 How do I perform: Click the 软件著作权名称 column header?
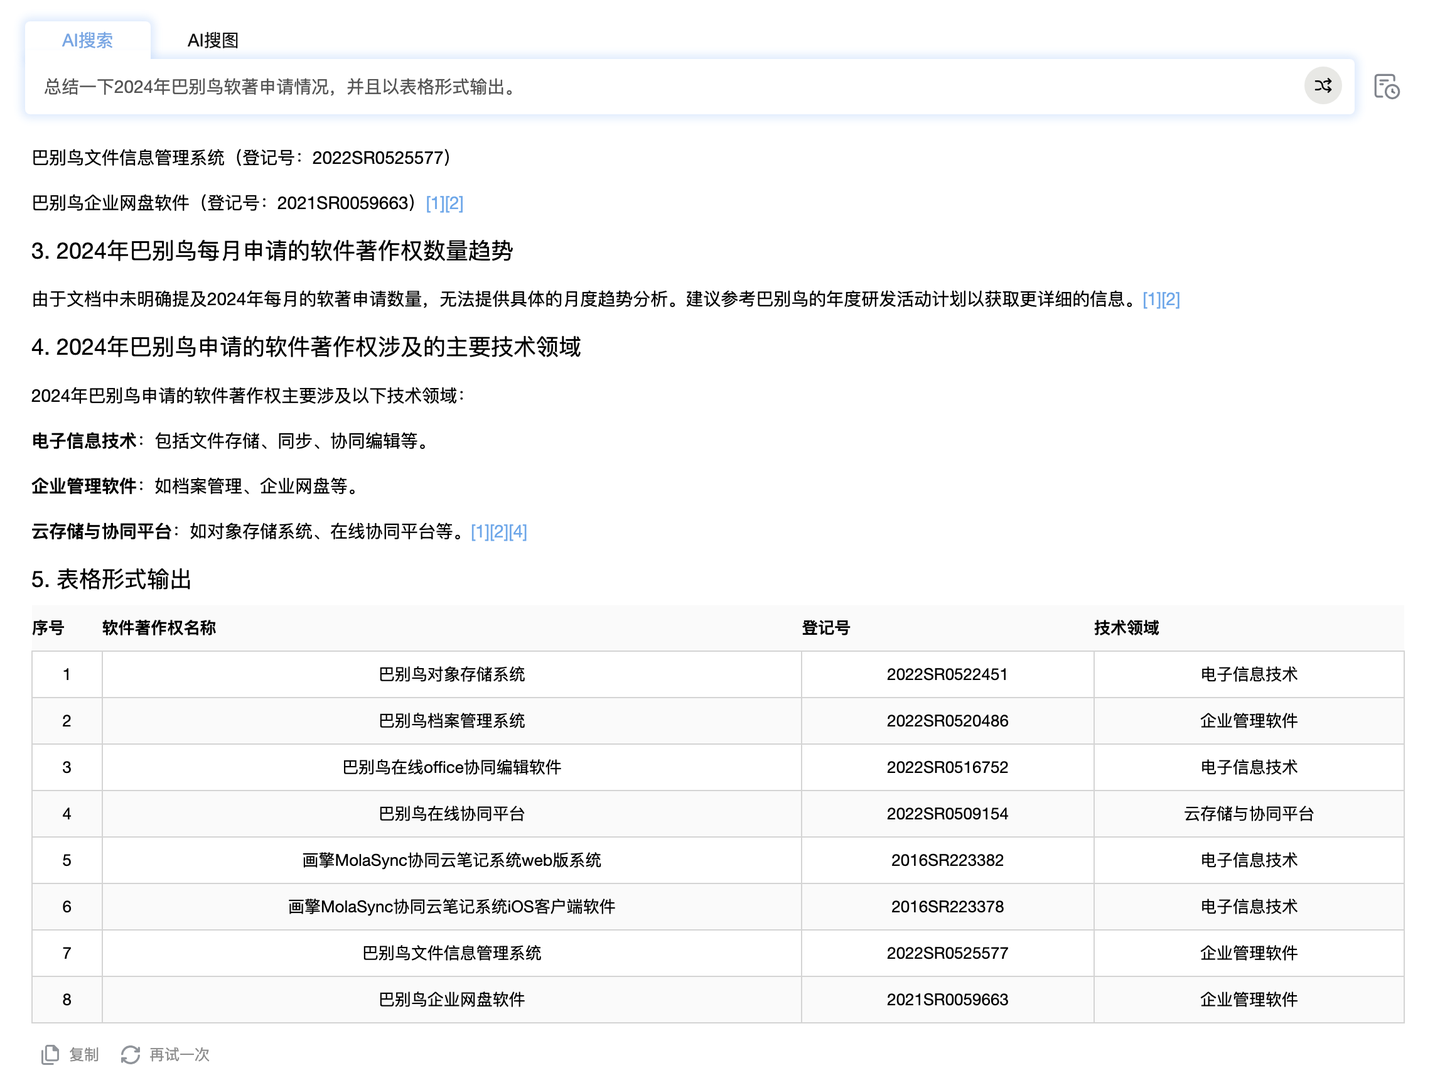pos(159,628)
